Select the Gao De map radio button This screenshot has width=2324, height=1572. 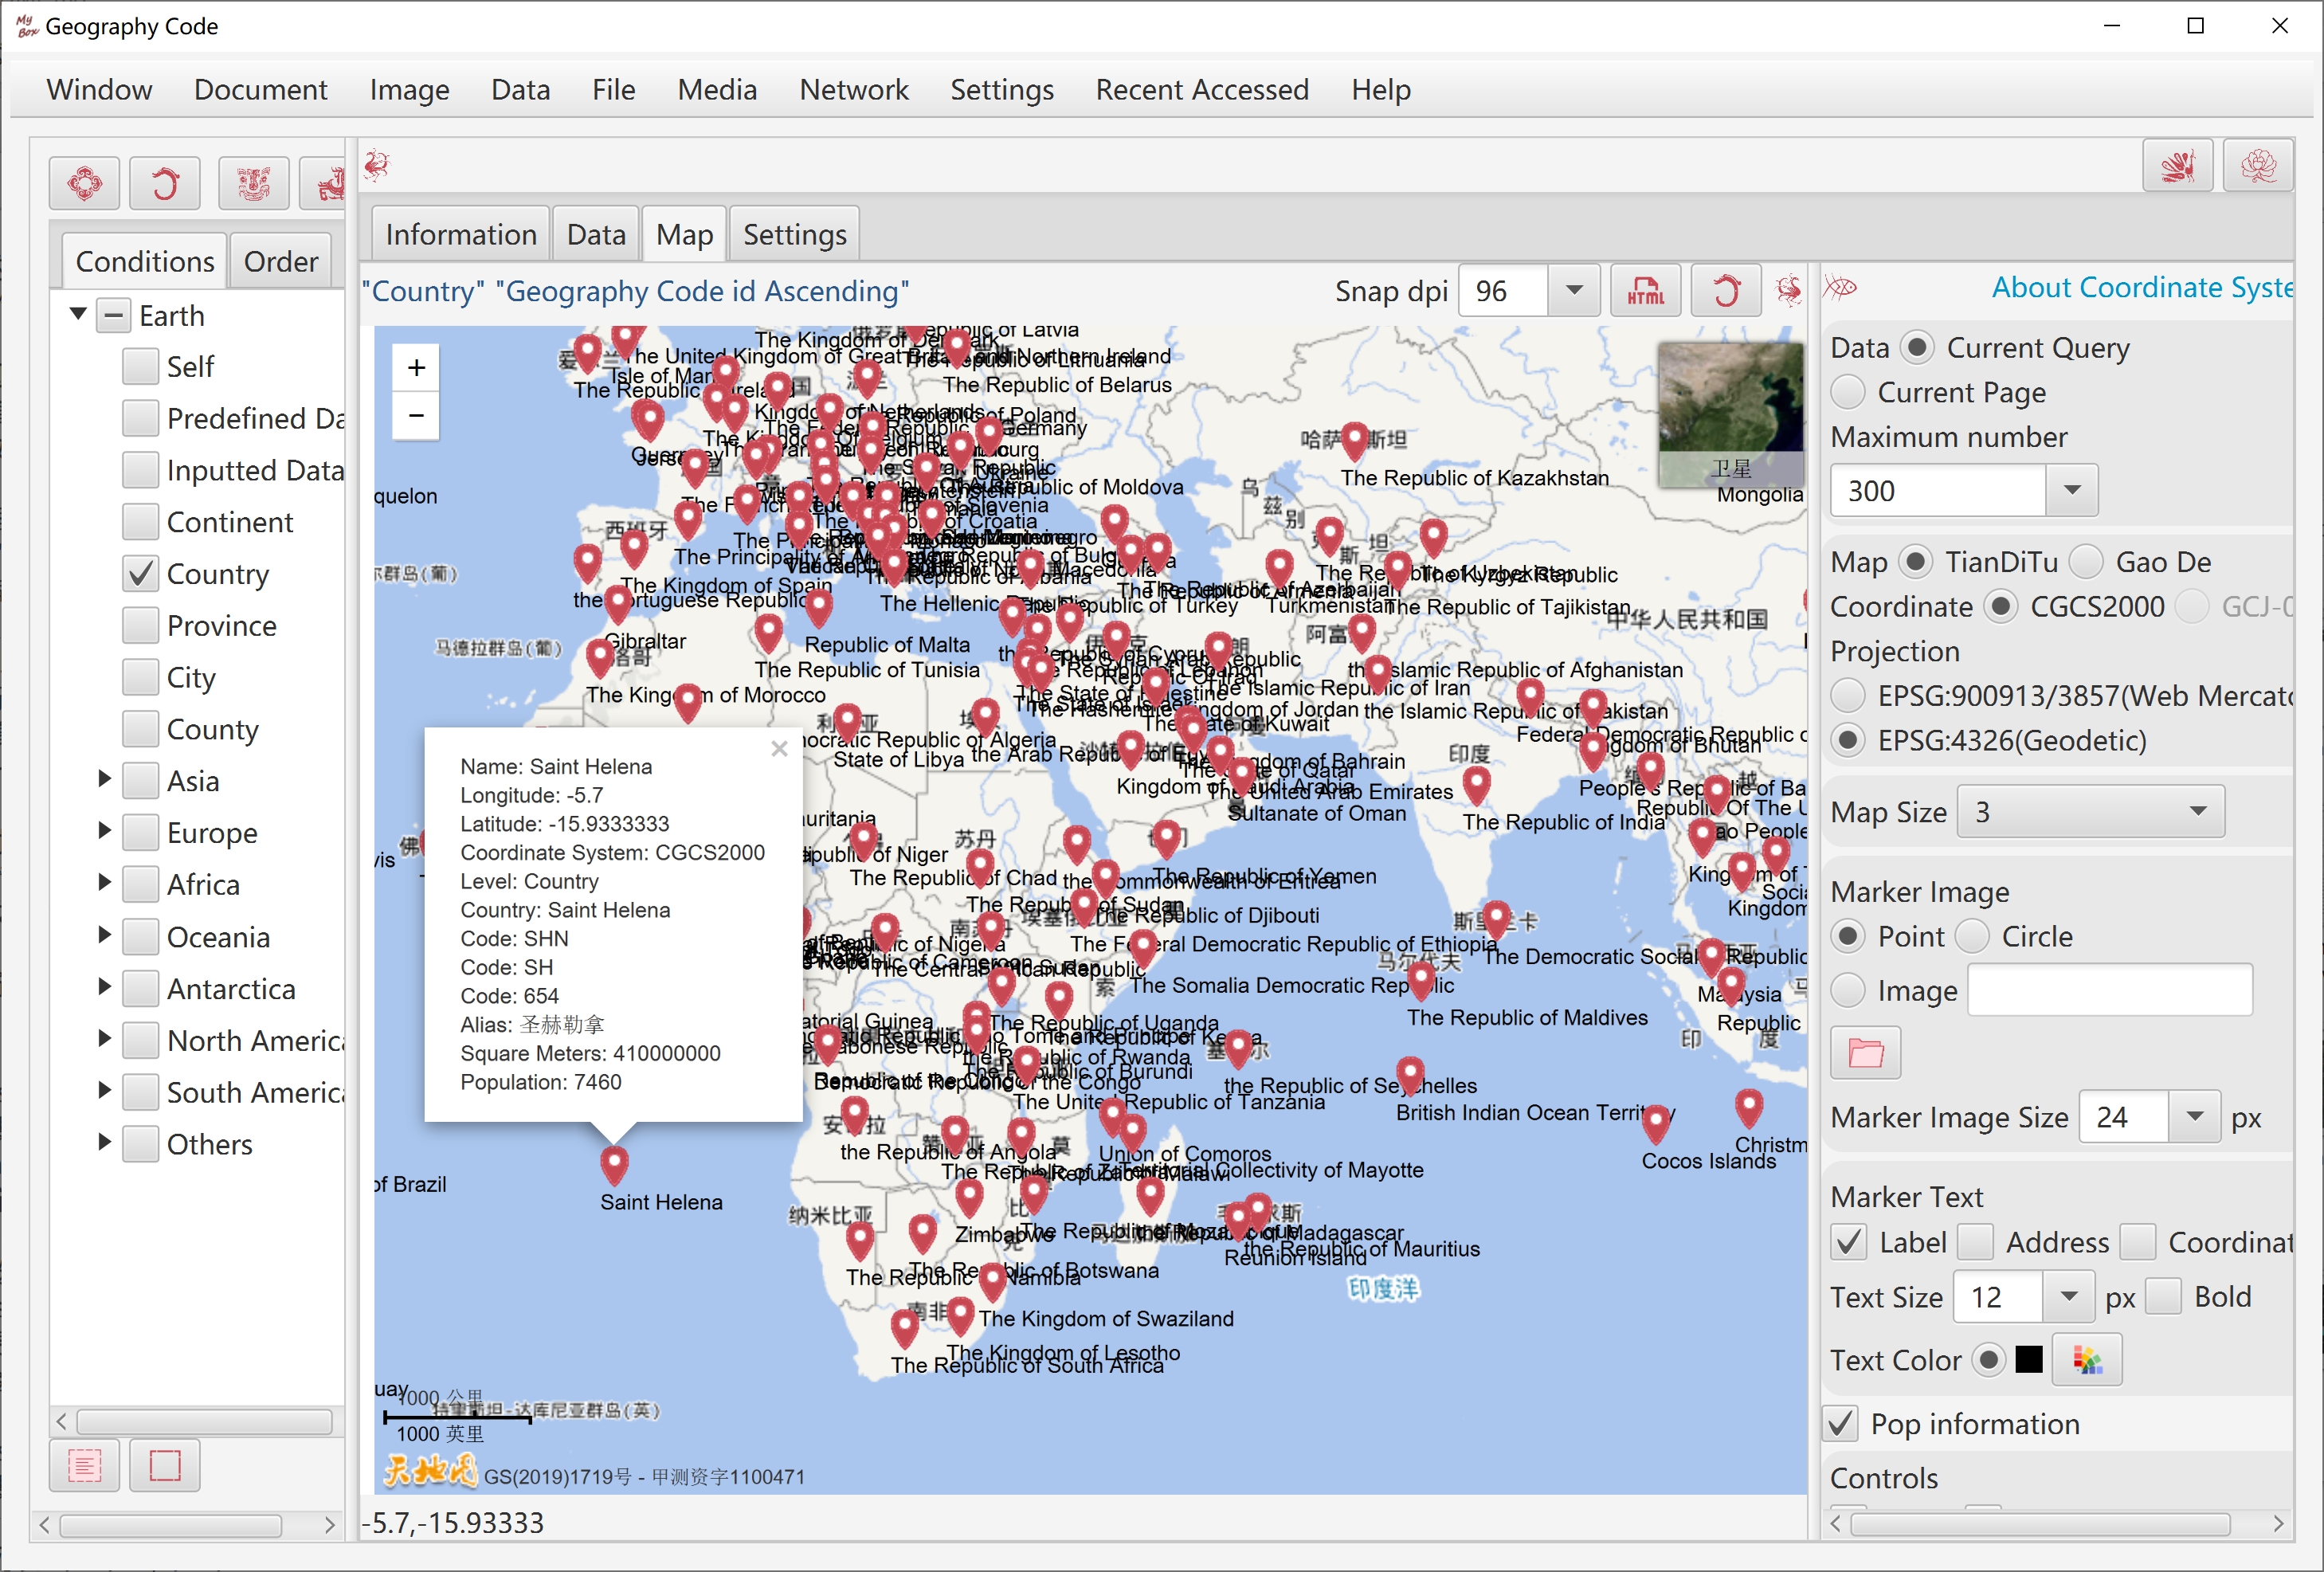pos(2087,562)
